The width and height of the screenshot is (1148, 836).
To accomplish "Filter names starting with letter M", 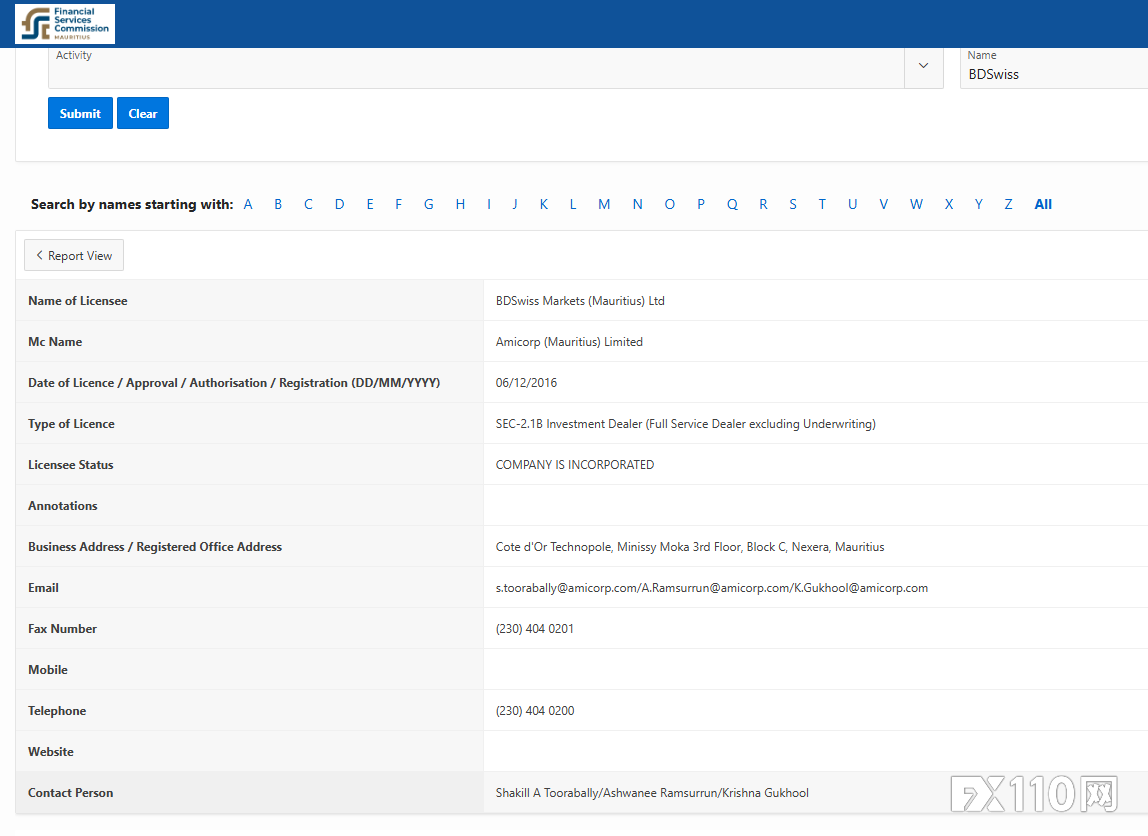I will (x=604, y=204).
